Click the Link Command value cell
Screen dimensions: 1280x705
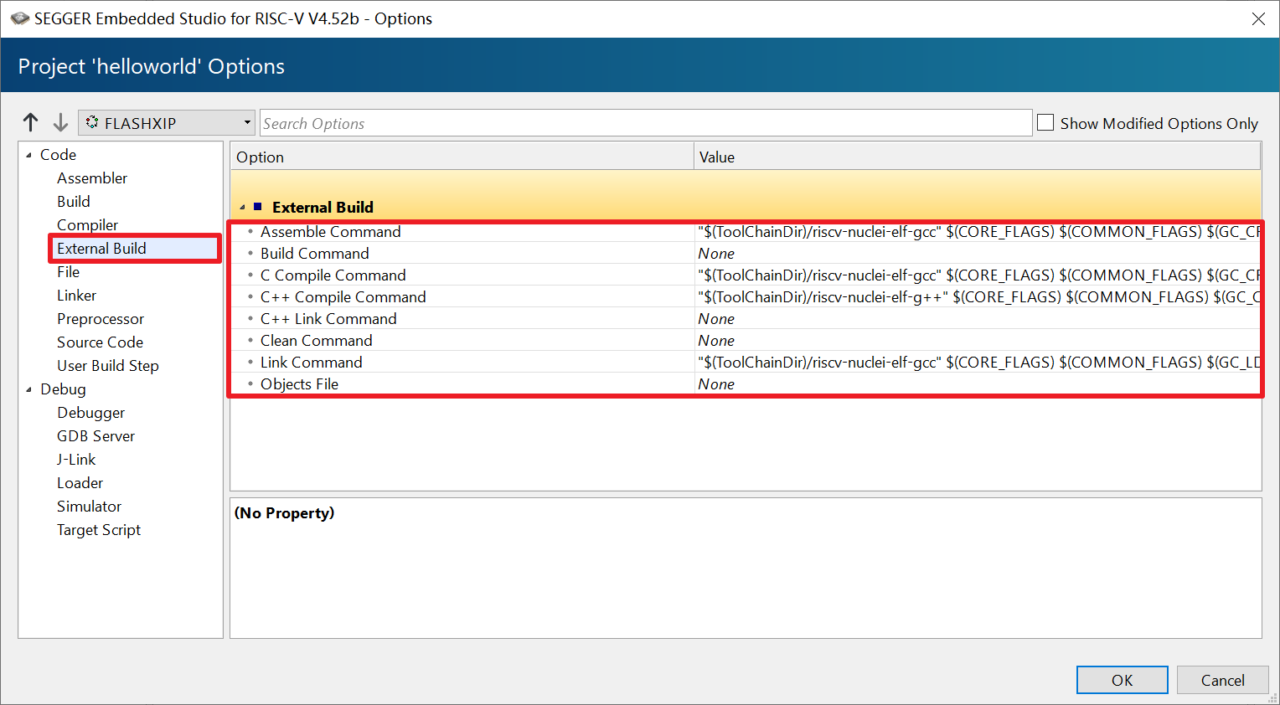975,362
